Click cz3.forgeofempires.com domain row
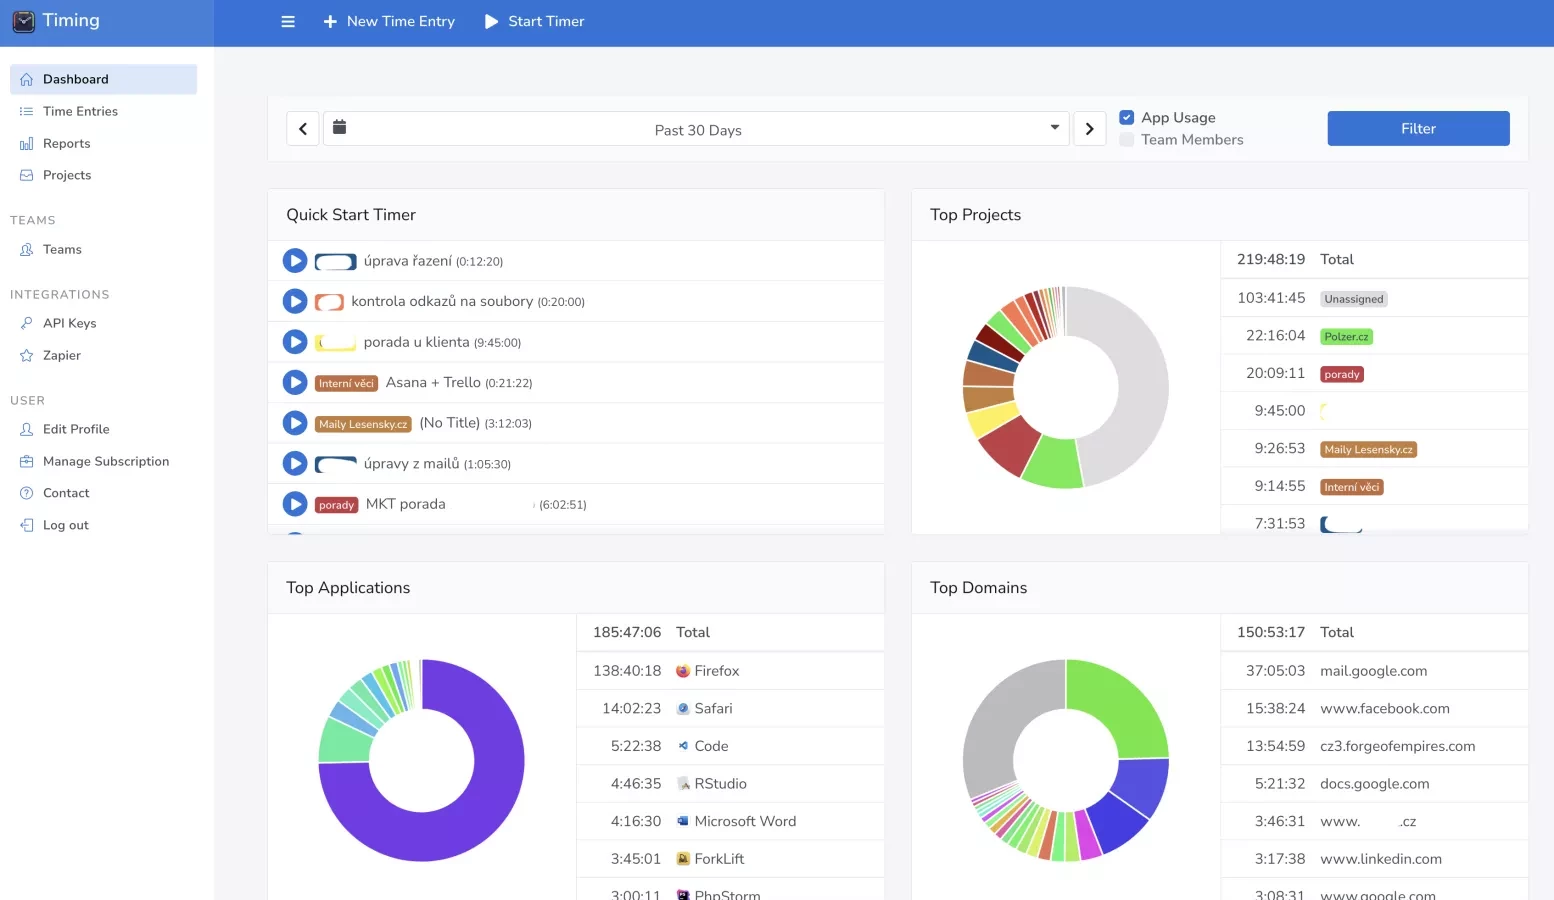Image resolution: width=1554 pixels, height=900 pixels. [1375, 746]
